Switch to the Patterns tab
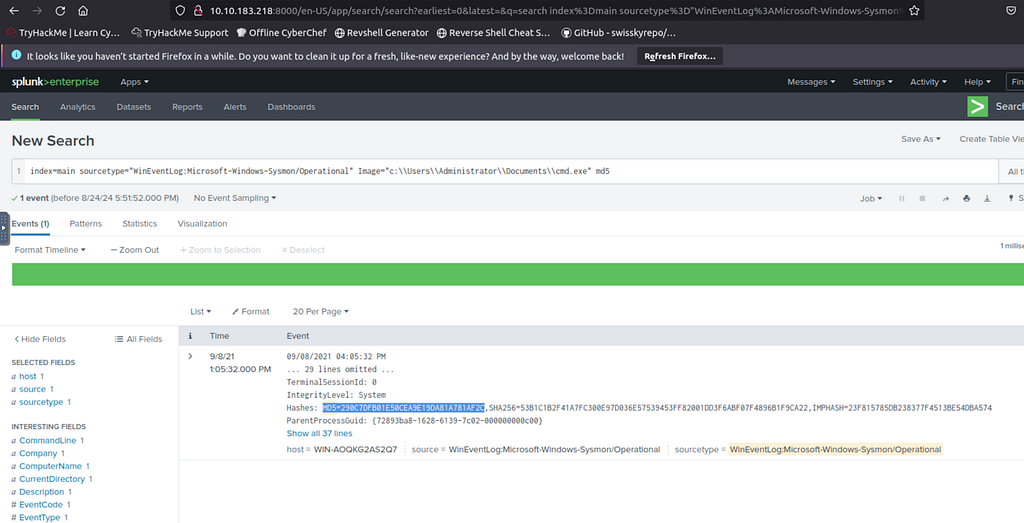The image size is (1024, 523). [86, 224]
